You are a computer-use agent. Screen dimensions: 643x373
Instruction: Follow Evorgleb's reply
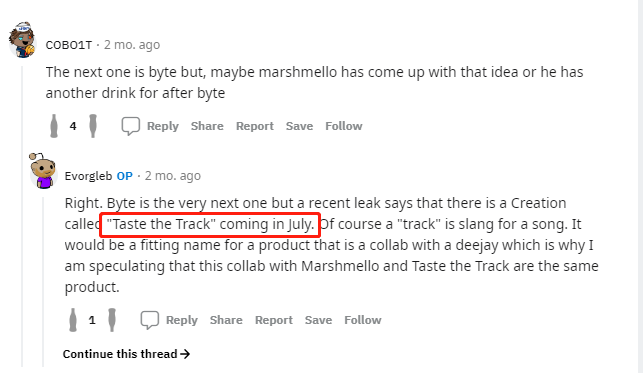363,320
